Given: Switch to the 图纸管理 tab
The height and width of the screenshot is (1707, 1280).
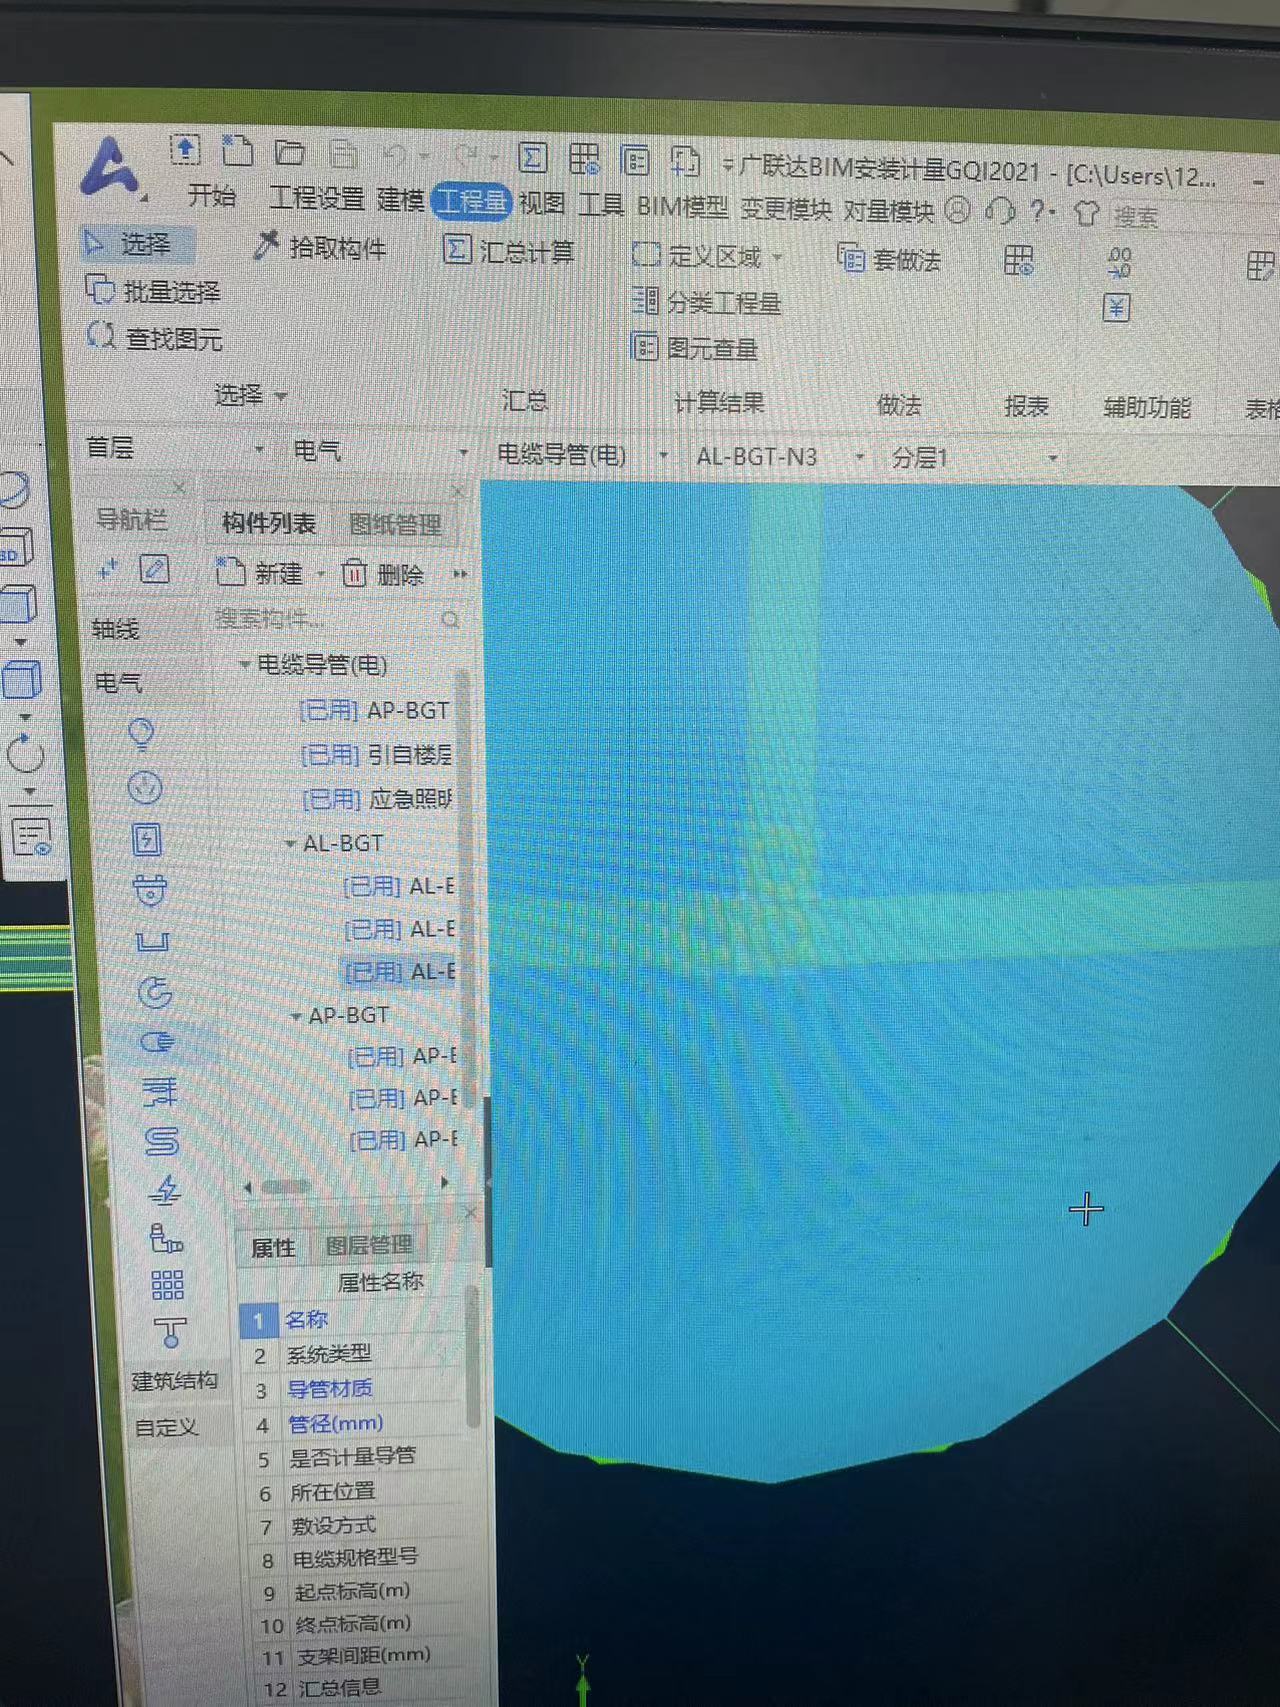Looking at the screenshot, I should point(395,524).
